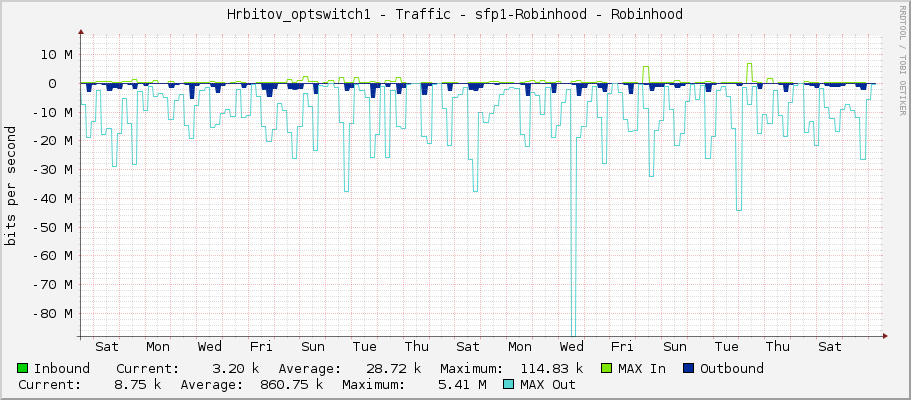Click the '10 M' y-axis label

point(56,55)
